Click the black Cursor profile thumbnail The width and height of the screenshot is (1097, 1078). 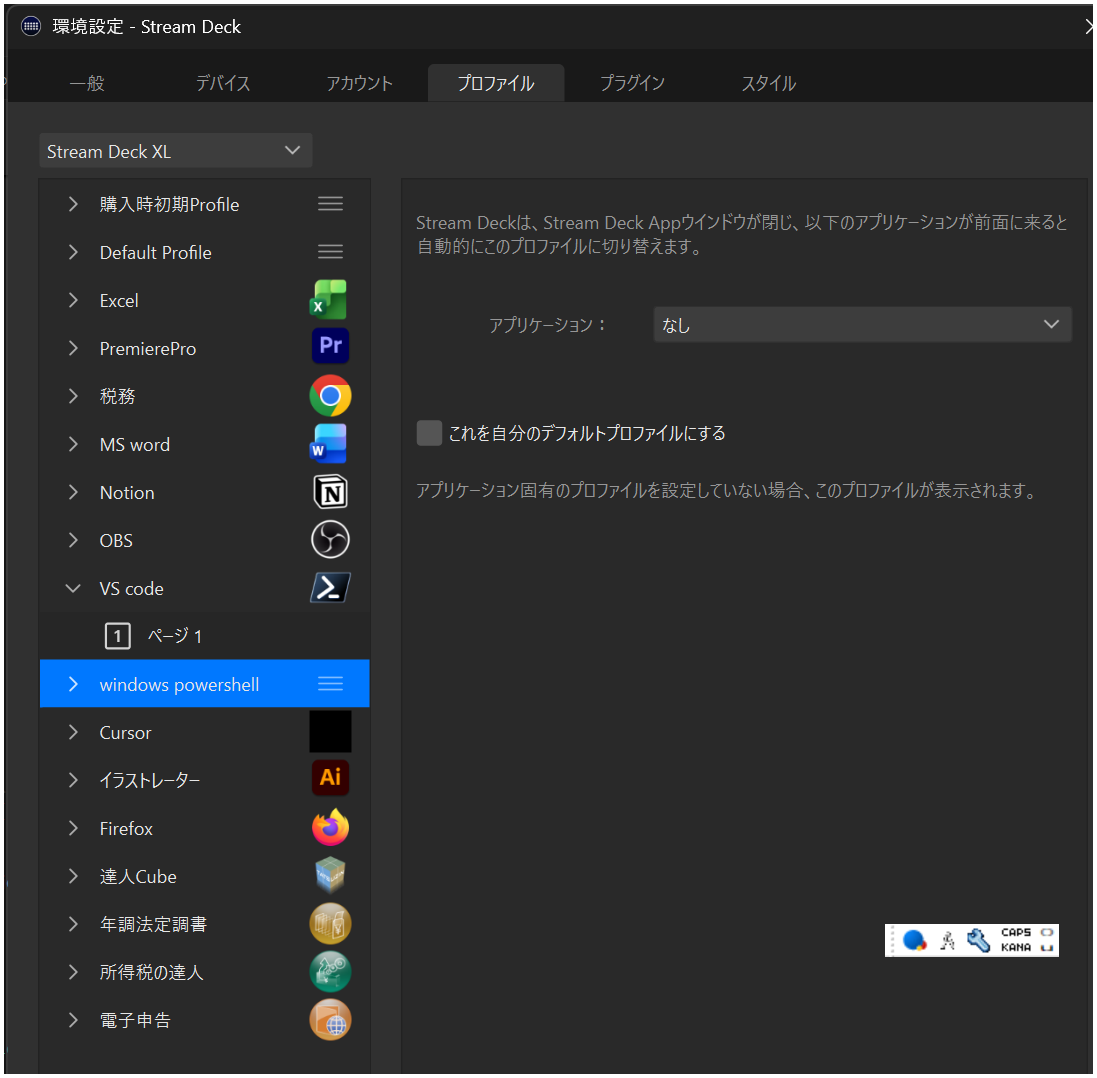pyautogui.click(x=330, y=731)
